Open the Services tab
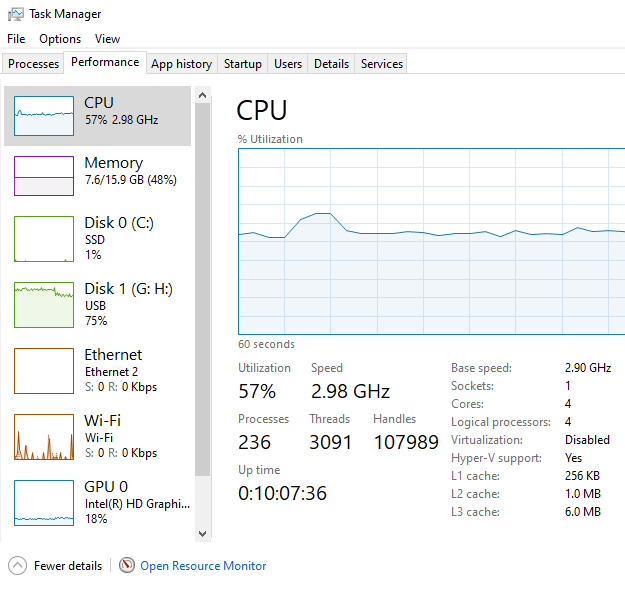 coord(381,64)
